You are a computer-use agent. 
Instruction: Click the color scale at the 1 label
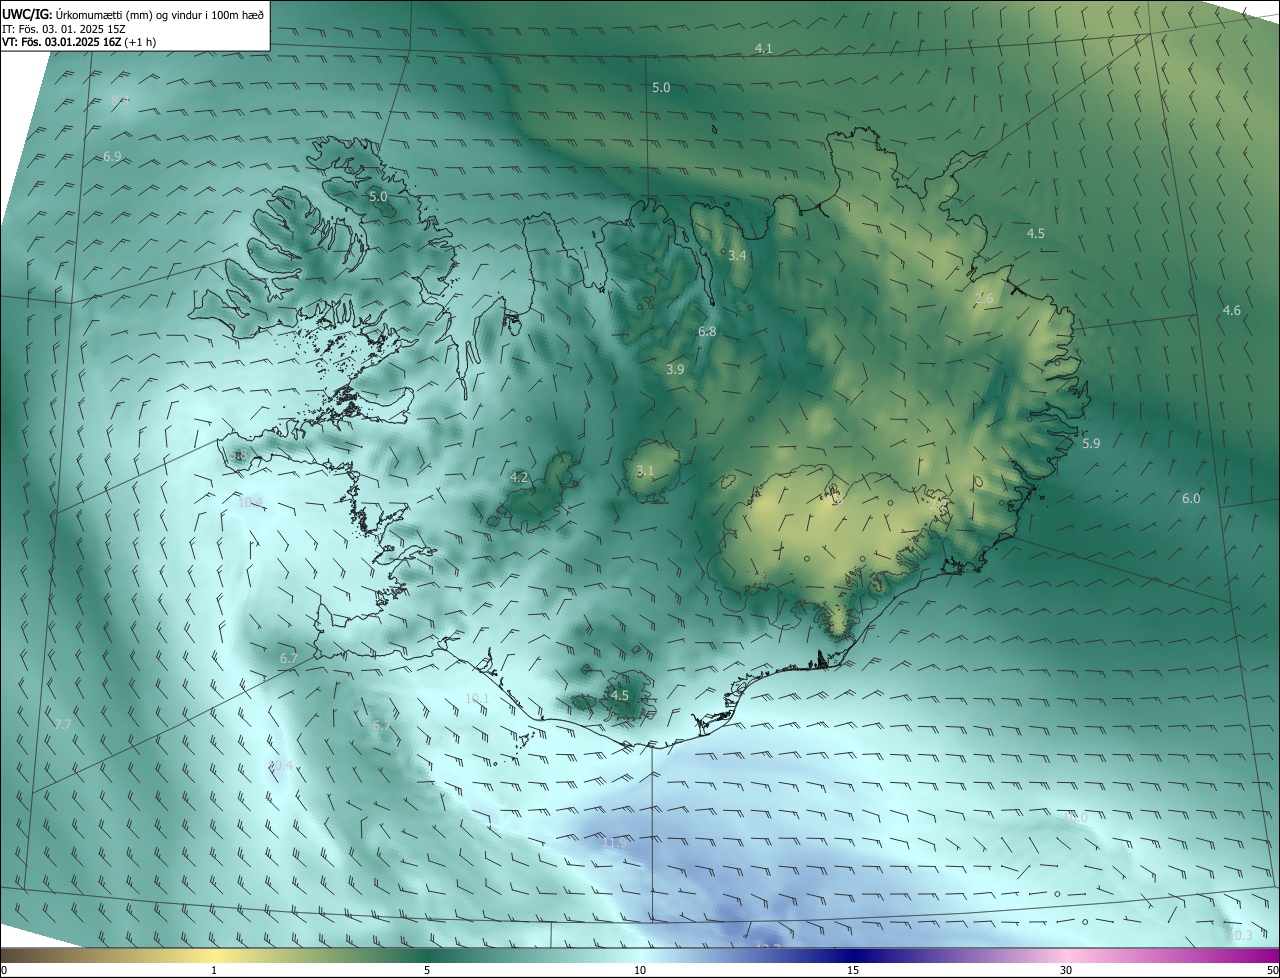tap(214, 970)
